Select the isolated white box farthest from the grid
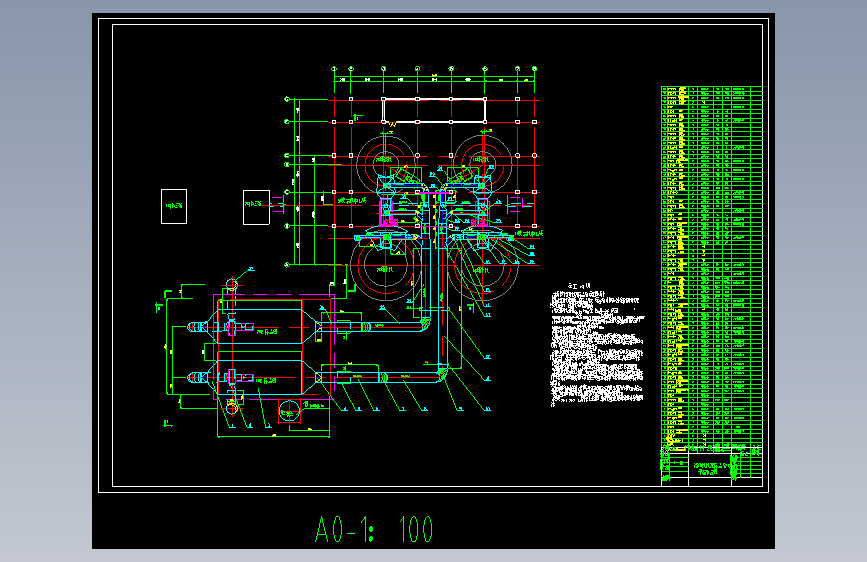Image resolution: width=867 pixels, height=562 pixels. coord(174,206)
